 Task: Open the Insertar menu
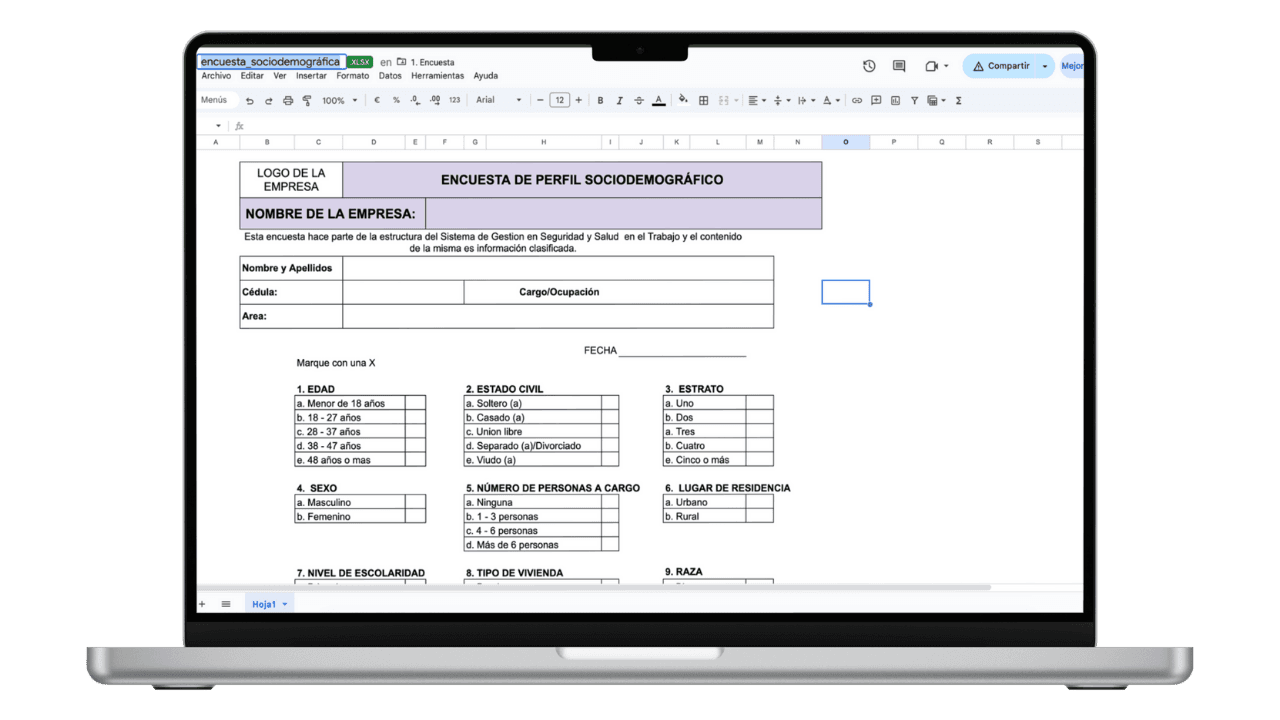click(x=311, y=75)
